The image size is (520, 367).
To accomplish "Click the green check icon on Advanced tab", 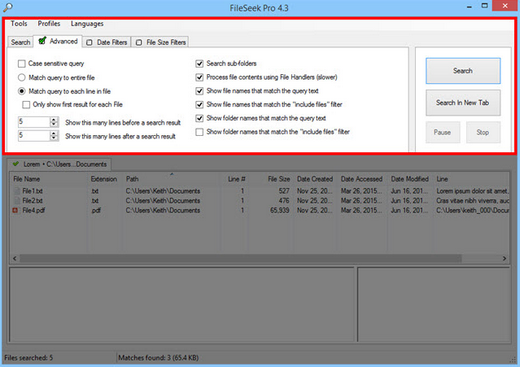I will [42, 41].
